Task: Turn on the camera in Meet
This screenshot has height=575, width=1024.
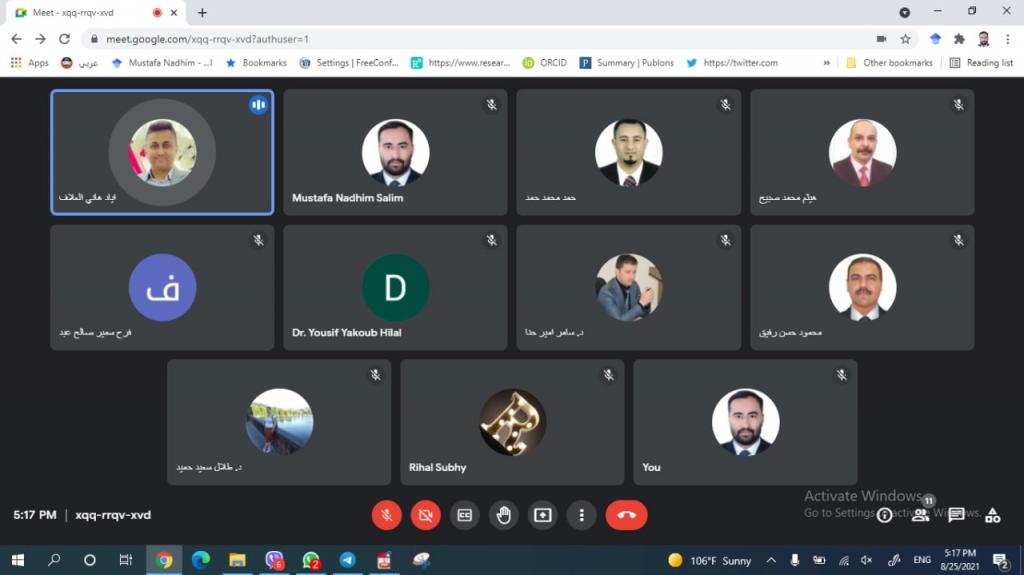Action: click(x=425, y=515)
